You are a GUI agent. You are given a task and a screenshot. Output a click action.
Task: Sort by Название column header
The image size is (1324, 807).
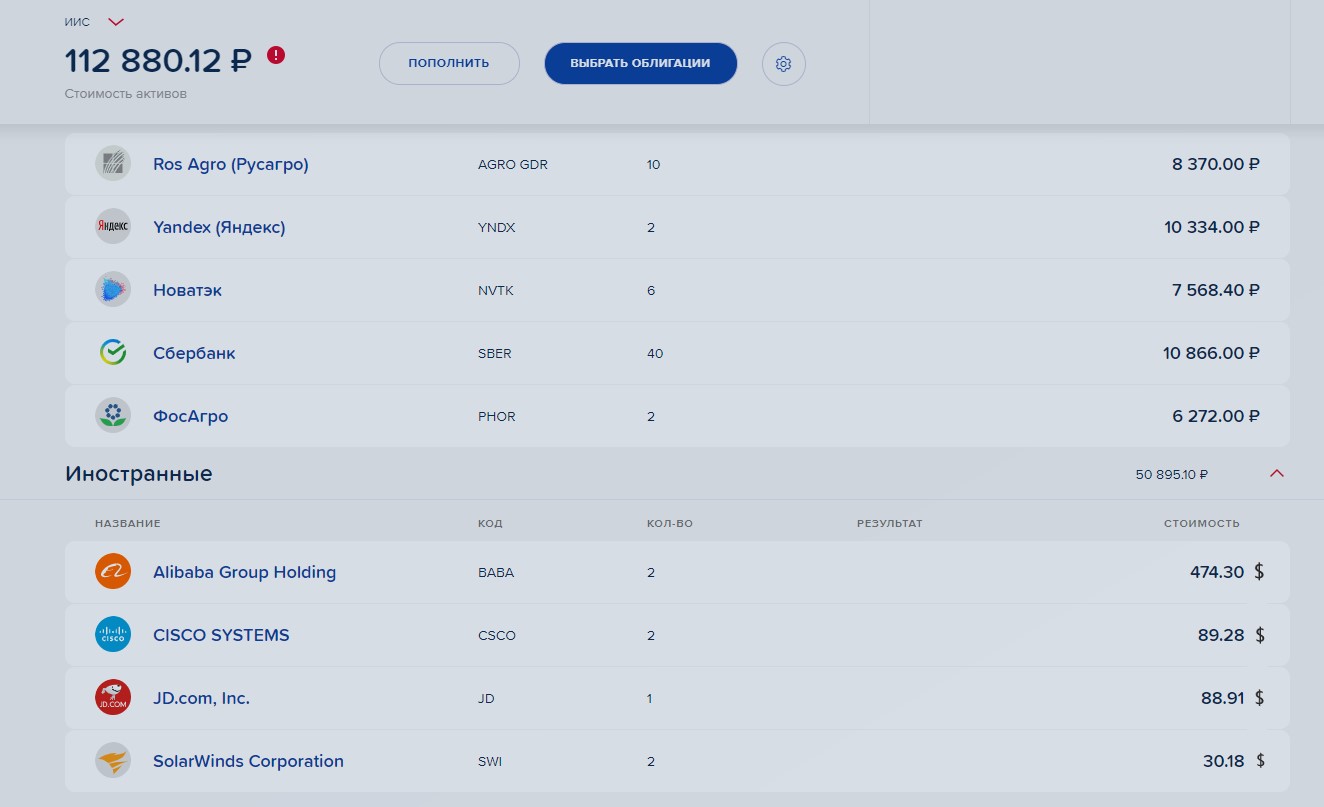pos(128,523)
